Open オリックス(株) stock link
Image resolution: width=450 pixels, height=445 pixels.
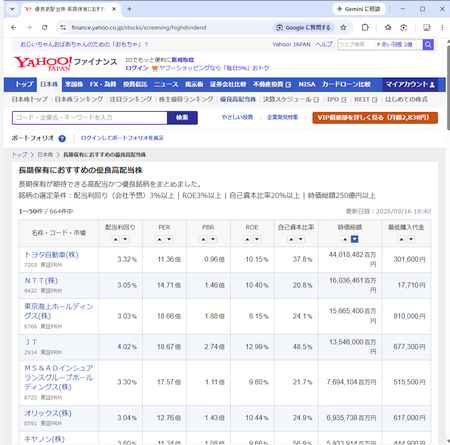pyautogui.click(x=48, y=414)
